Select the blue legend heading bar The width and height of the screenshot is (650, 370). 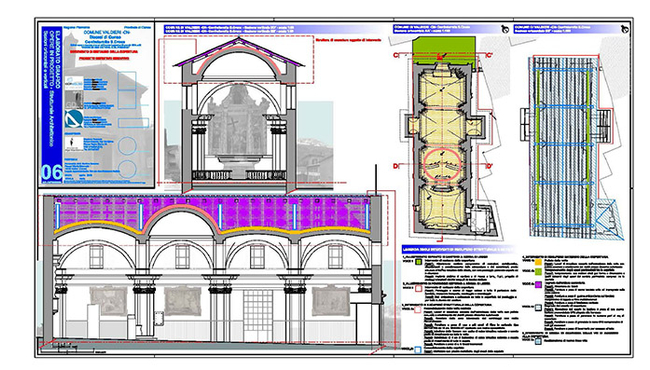pos(458,249)
